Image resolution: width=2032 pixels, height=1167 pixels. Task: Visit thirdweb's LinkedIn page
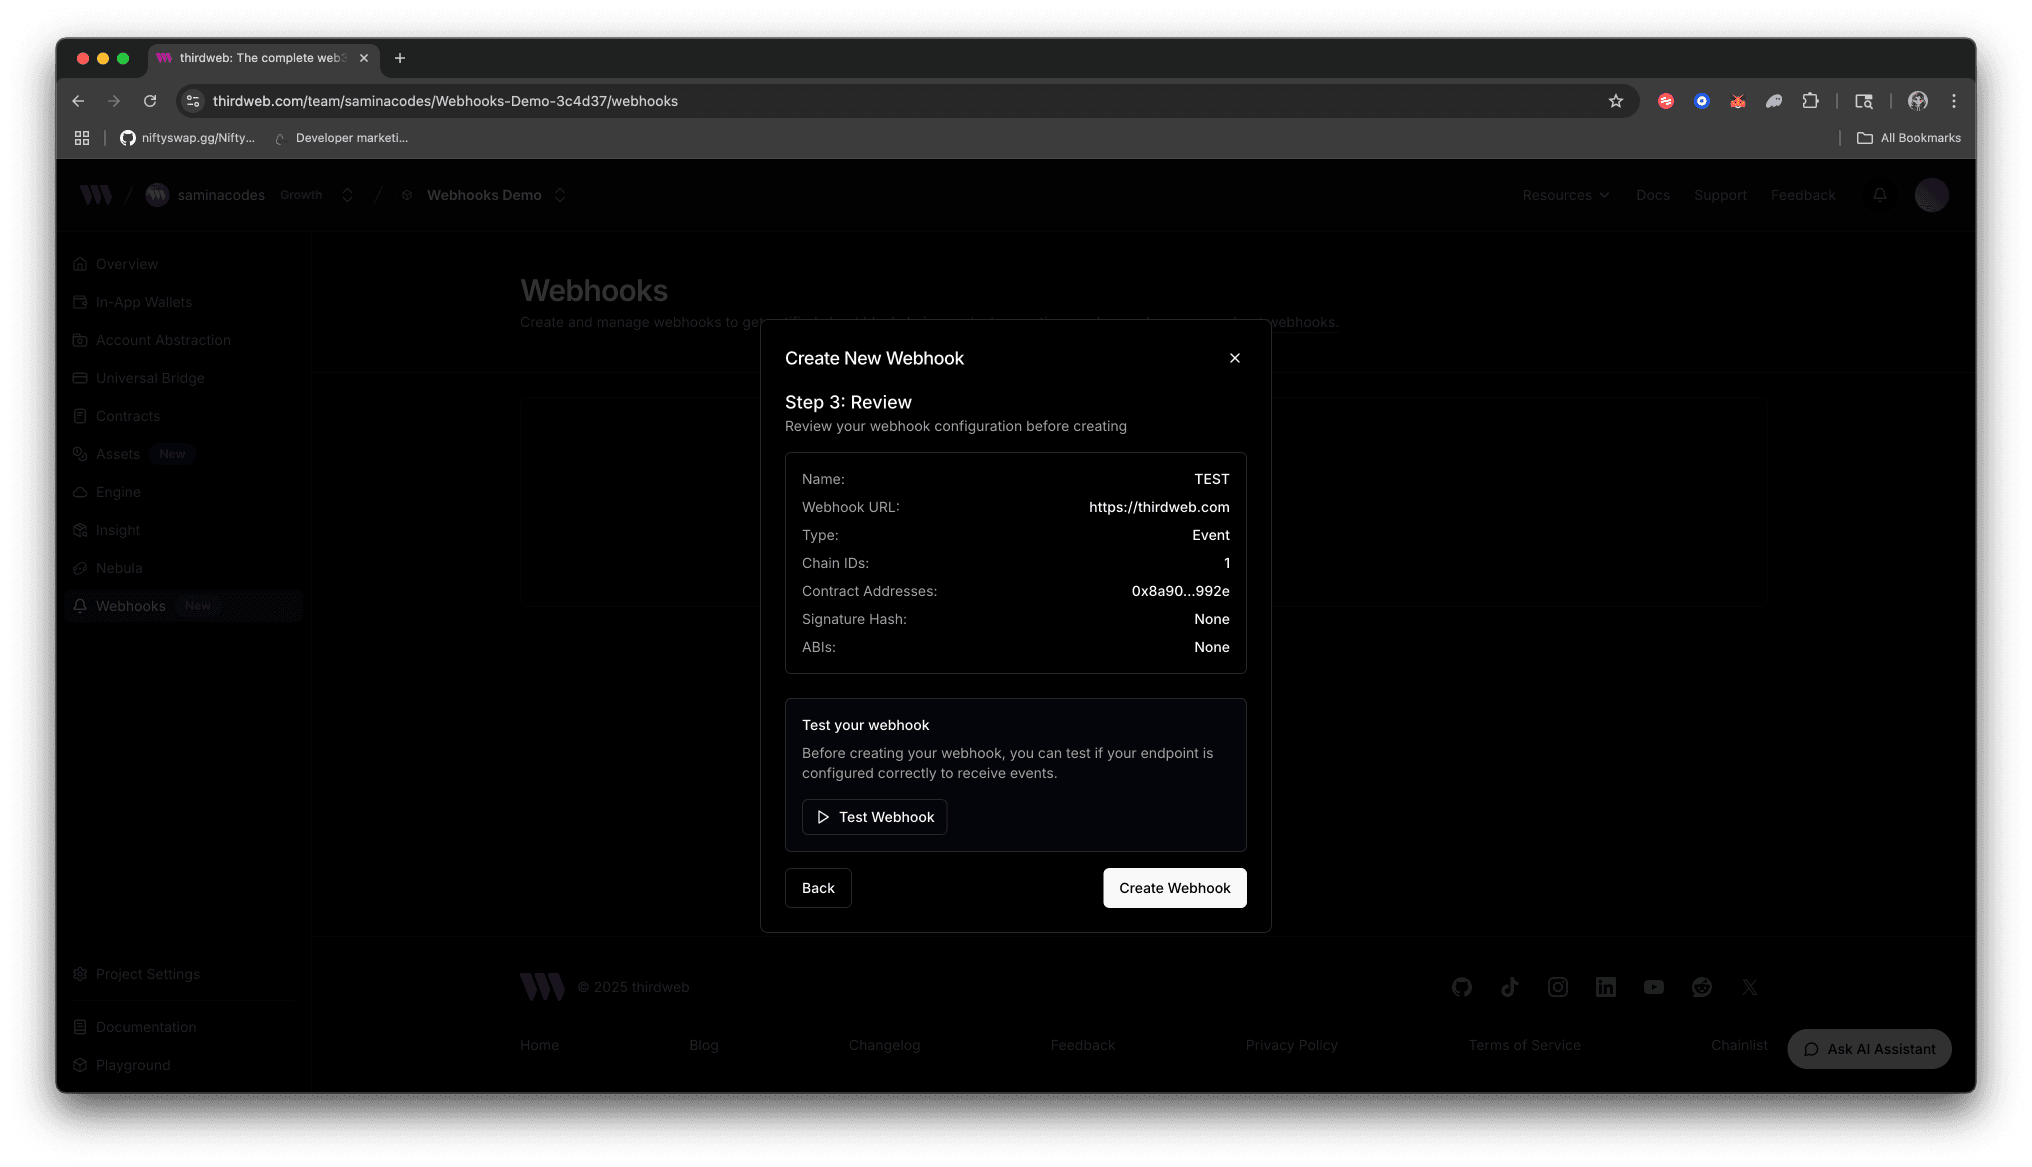tap(1605, 987)
